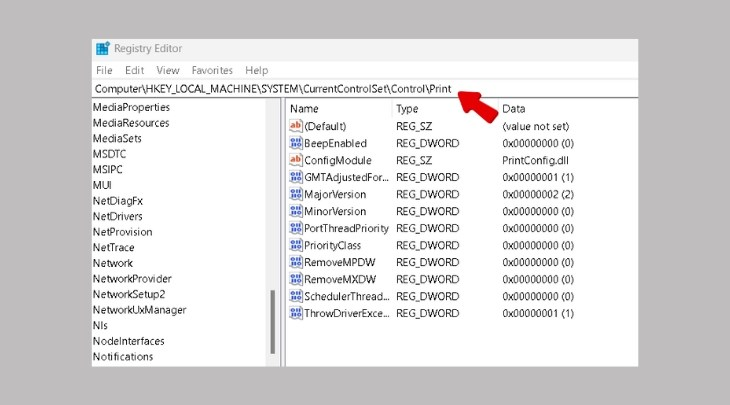Open the Favorites menu
Image resolution: width=730 pixels, height=405 pixels.
212,71
